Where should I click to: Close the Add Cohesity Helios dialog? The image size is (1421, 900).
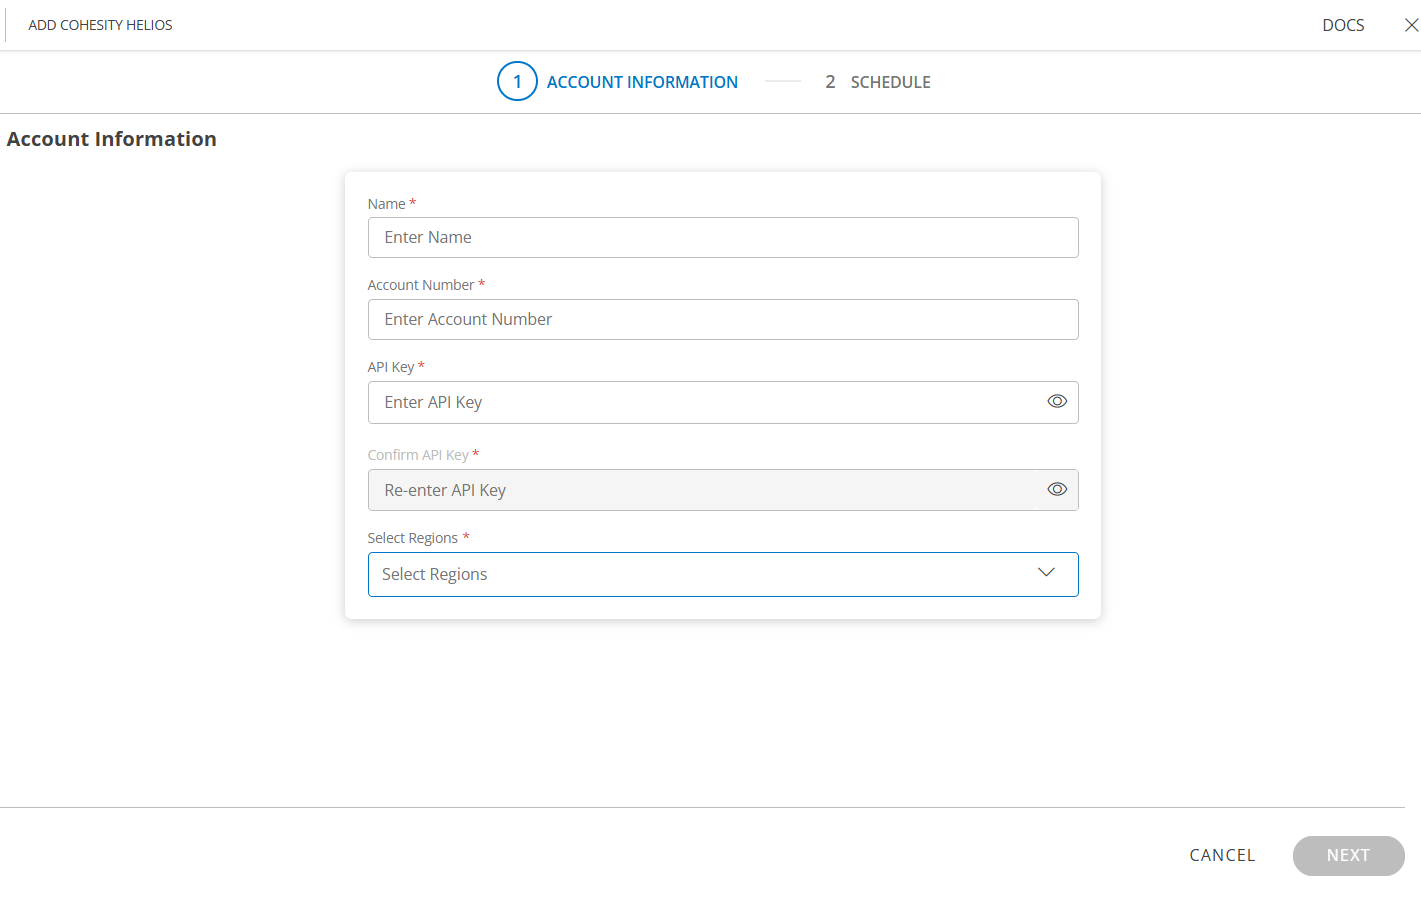pyautogui.click(x=1411, y=25)
